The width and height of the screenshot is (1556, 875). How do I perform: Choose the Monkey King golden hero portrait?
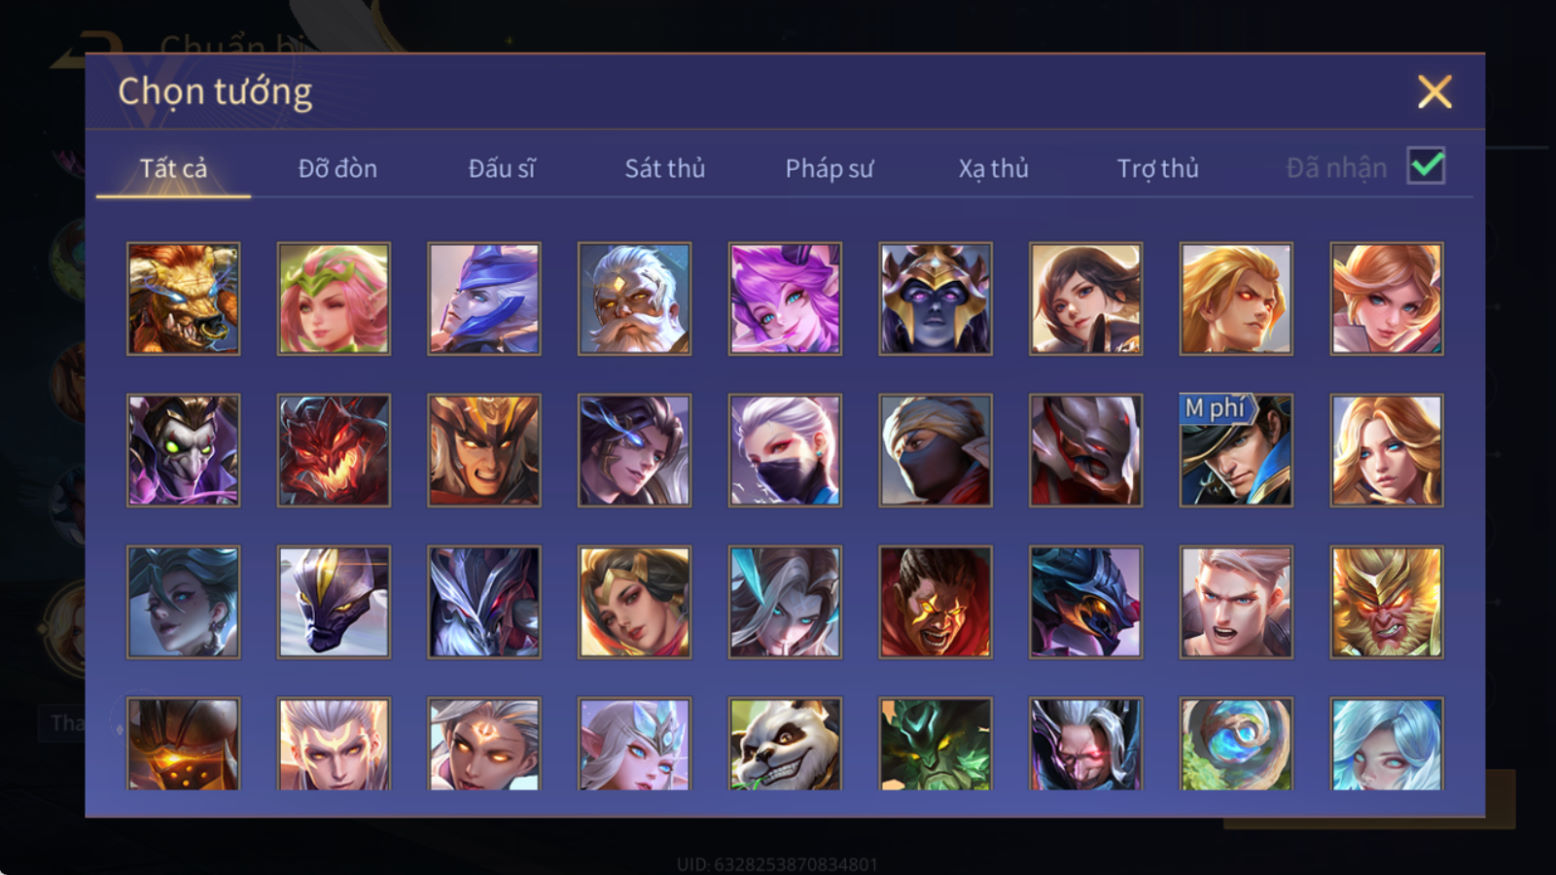[x=1386, y=601]
